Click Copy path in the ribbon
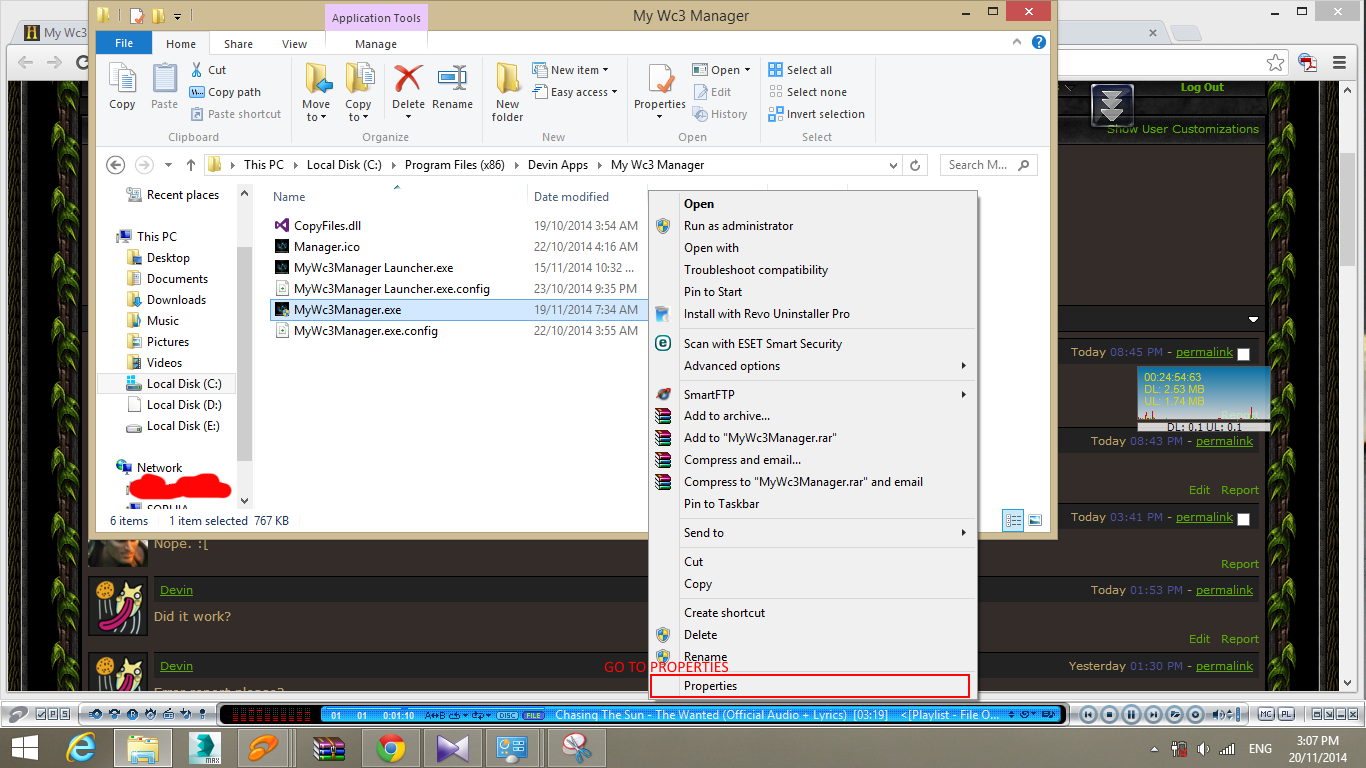 pos(226,92)
